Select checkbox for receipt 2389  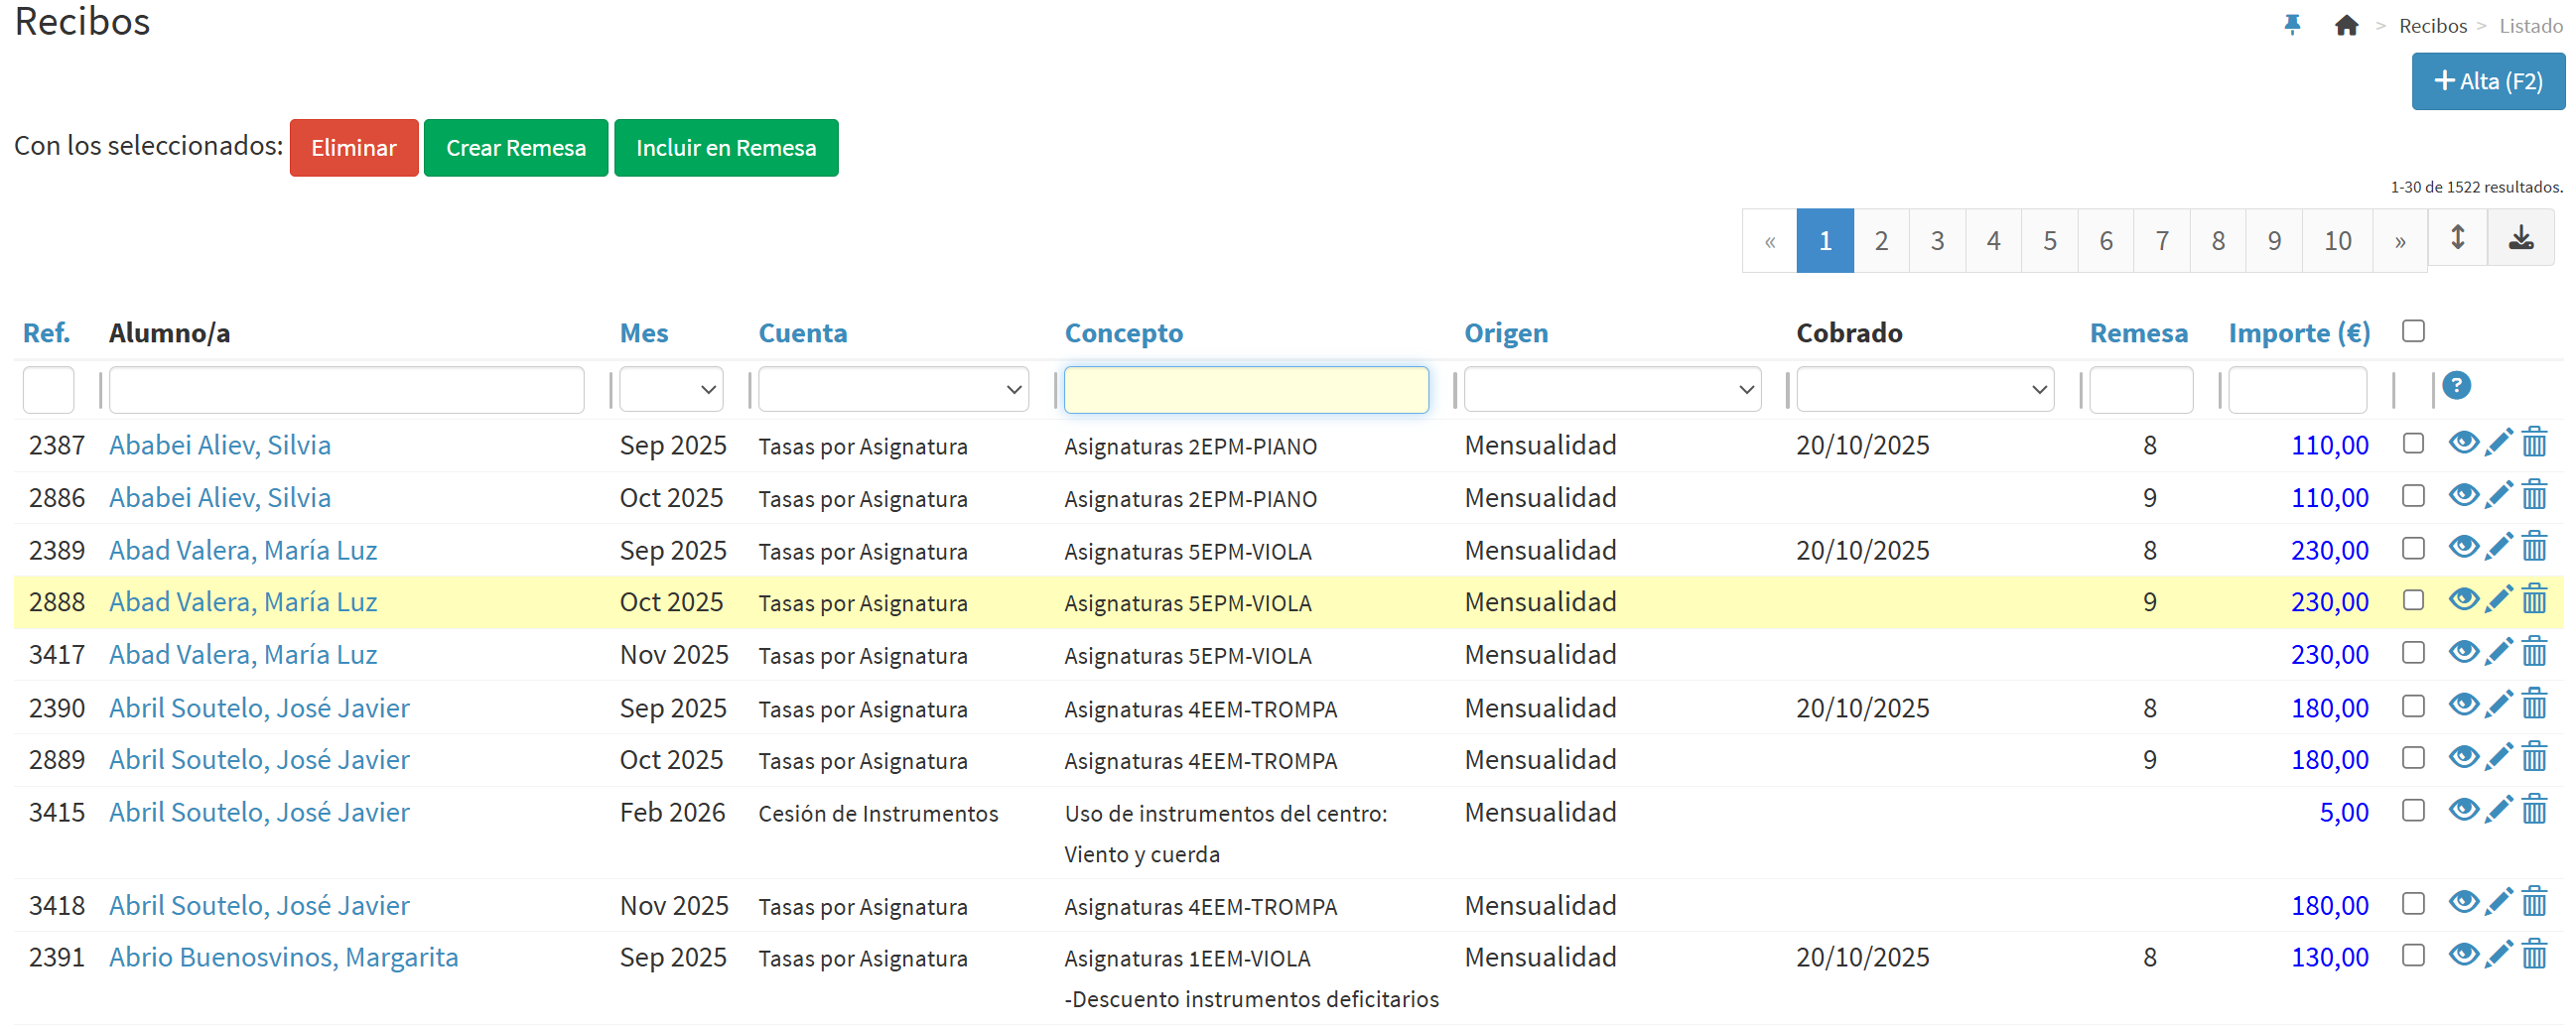pyautogui.click(x=2413, y=548)
